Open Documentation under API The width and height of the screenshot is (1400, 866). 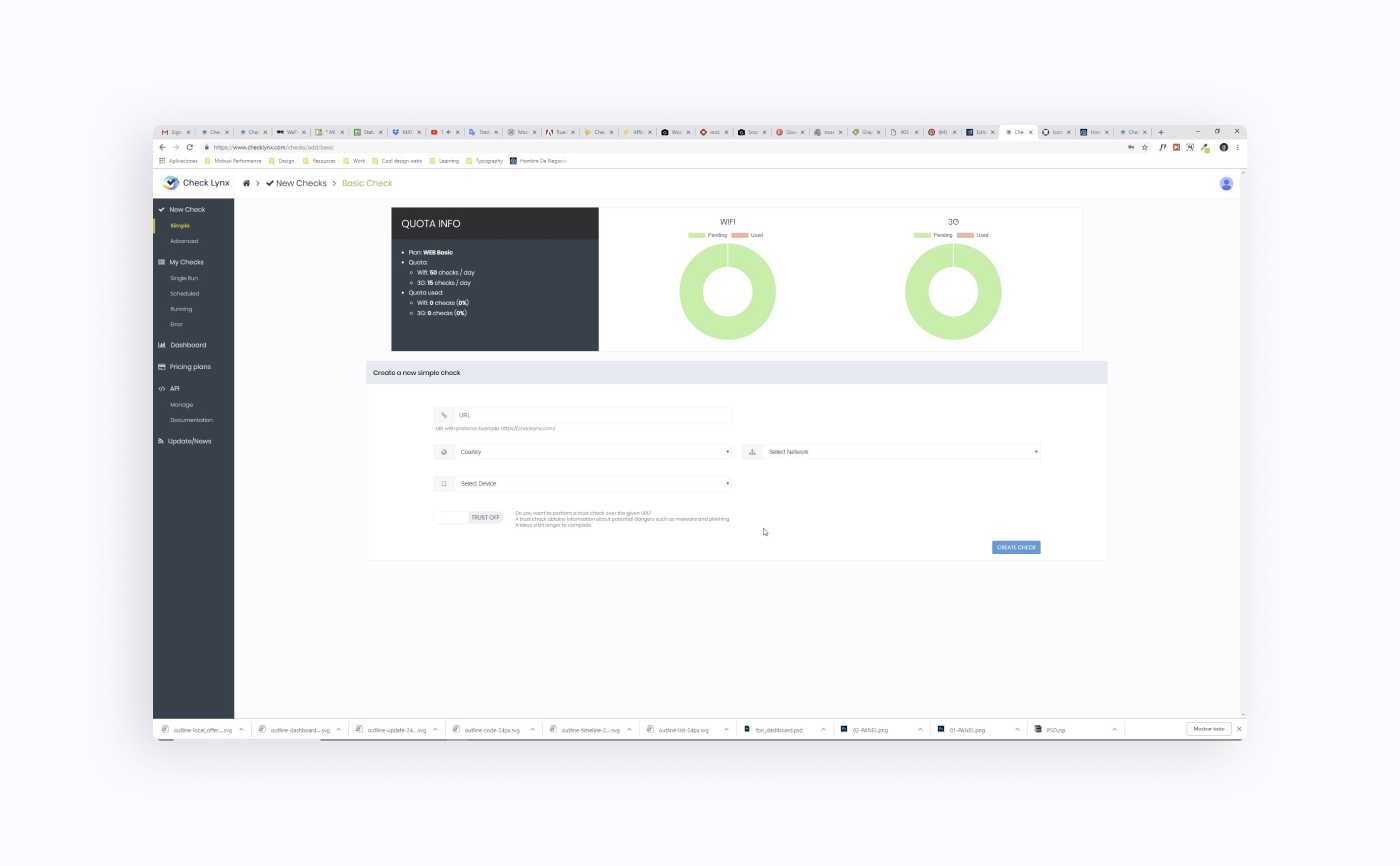point(191,420)
